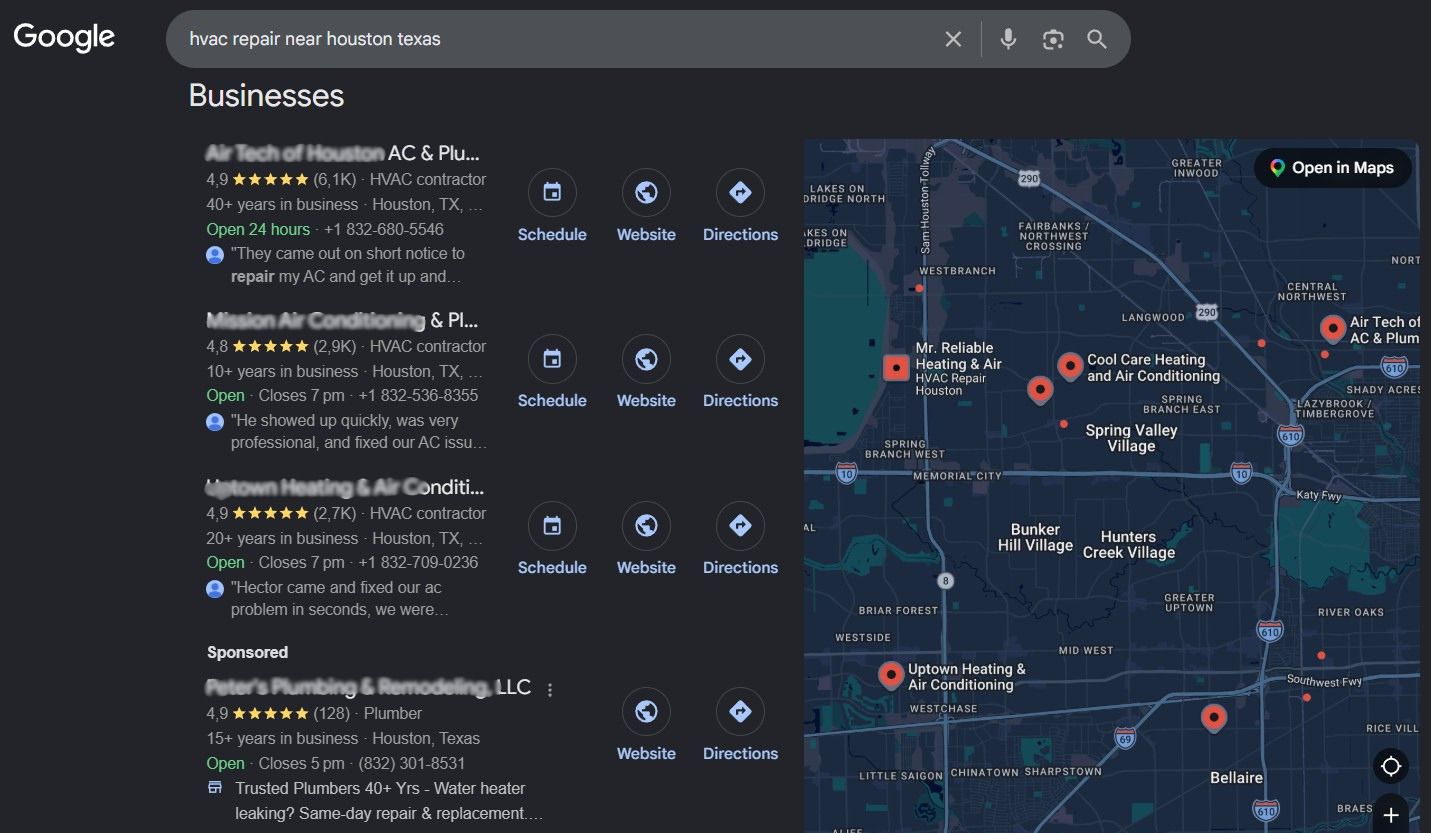Viewport: 1431px width, 833px height.
Task: Click the (2,7K) reviews count
Action: [x=334, y=513]
